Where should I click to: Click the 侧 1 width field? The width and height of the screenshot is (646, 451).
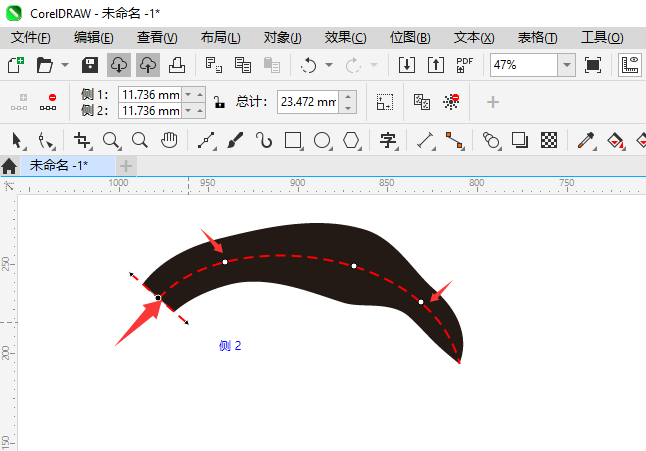tap(150, 95)
